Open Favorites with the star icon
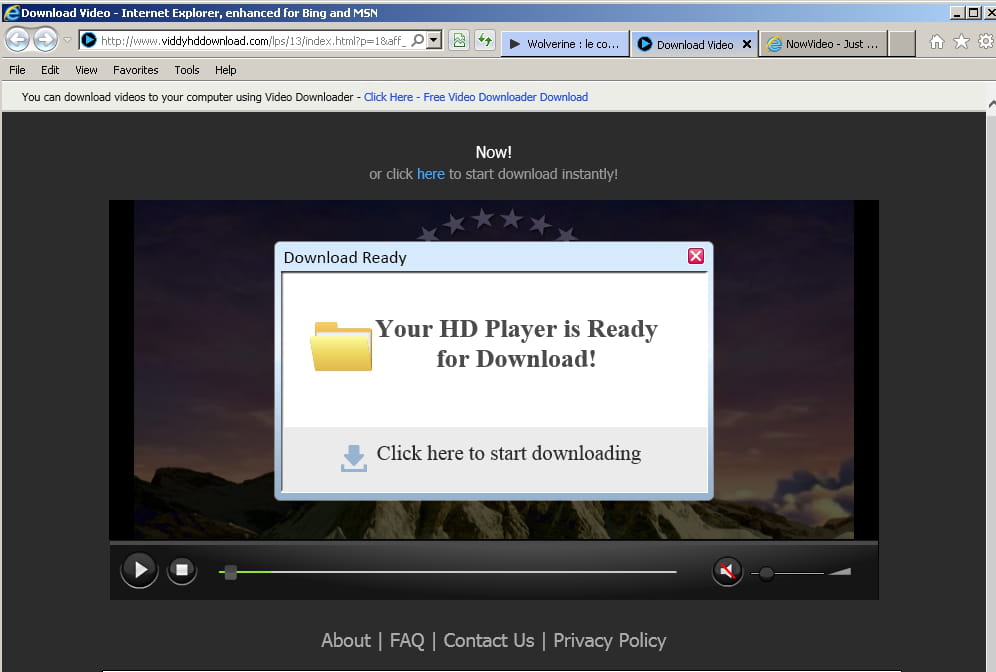The image size is (996, 672). pyautogui.click(x=961, y=42)
